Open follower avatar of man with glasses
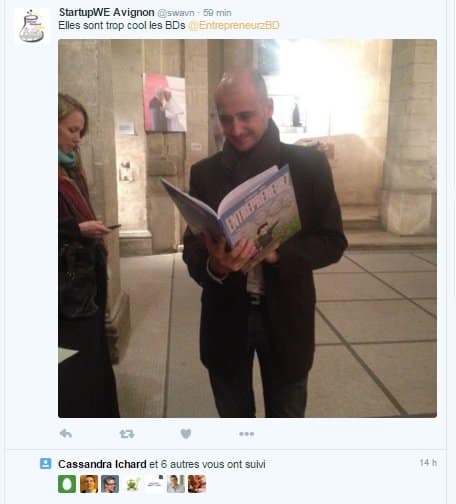The image size is (456, 504). (110, 484)
